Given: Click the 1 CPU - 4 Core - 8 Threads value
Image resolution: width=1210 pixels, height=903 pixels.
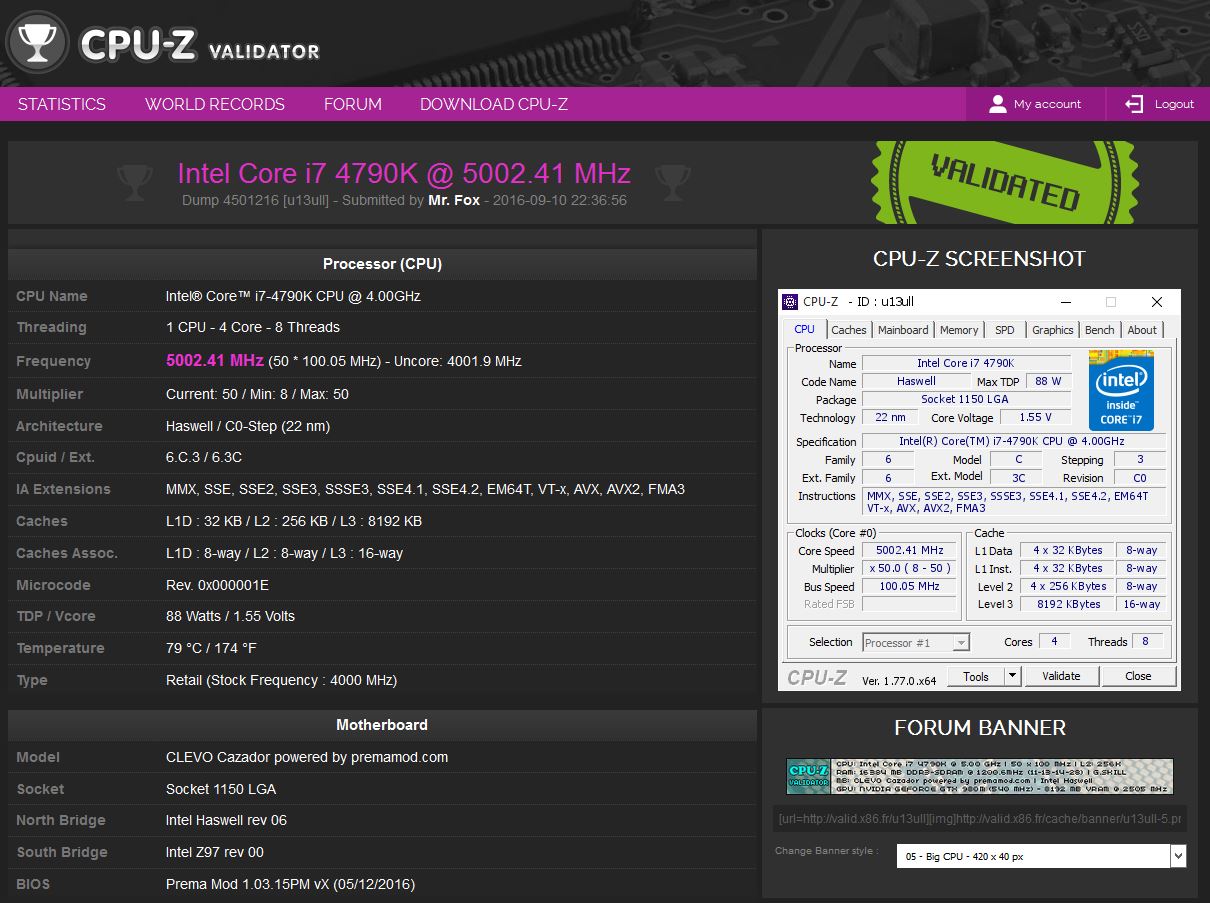Looking at the screenshot, I should point(253,327).
